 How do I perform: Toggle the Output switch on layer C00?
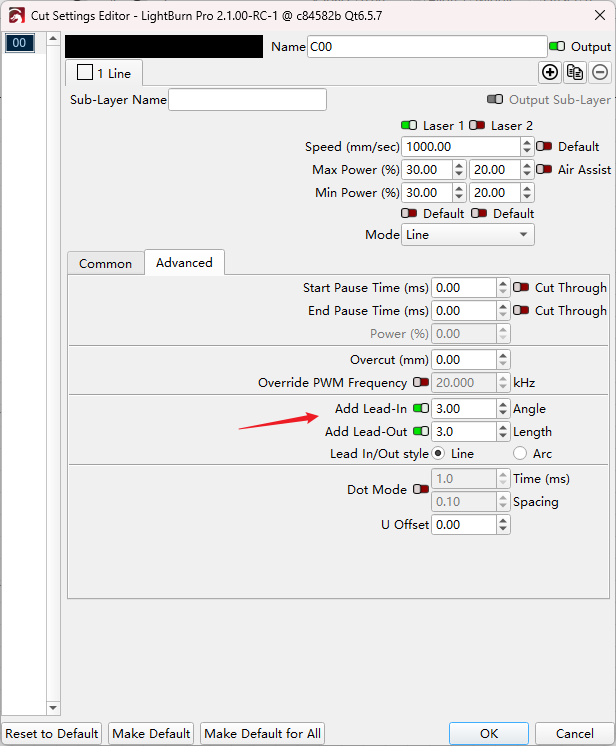tap(557, 47)
